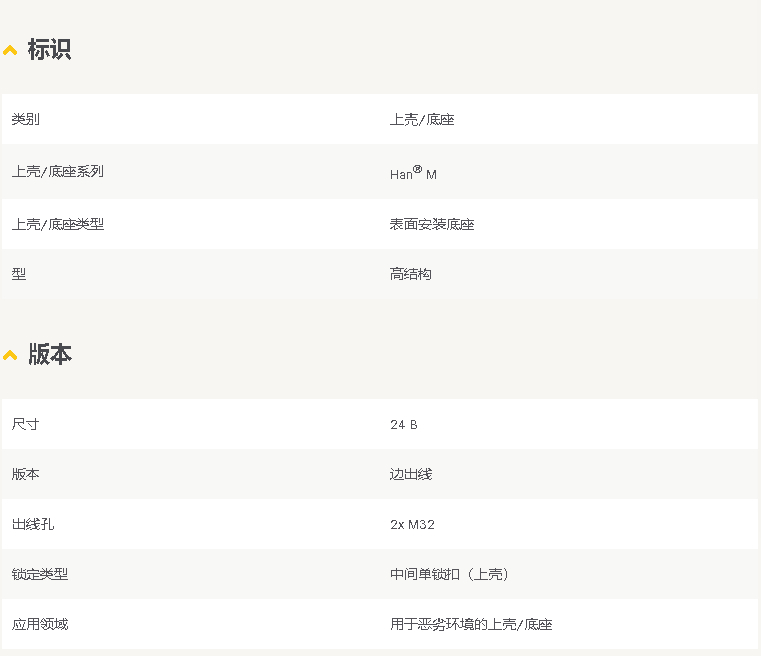Click the 表面安装底座 value
Image resolution: width=761 pixels, height=656 pixels.
pyautogui.click(x=432, y=224)
